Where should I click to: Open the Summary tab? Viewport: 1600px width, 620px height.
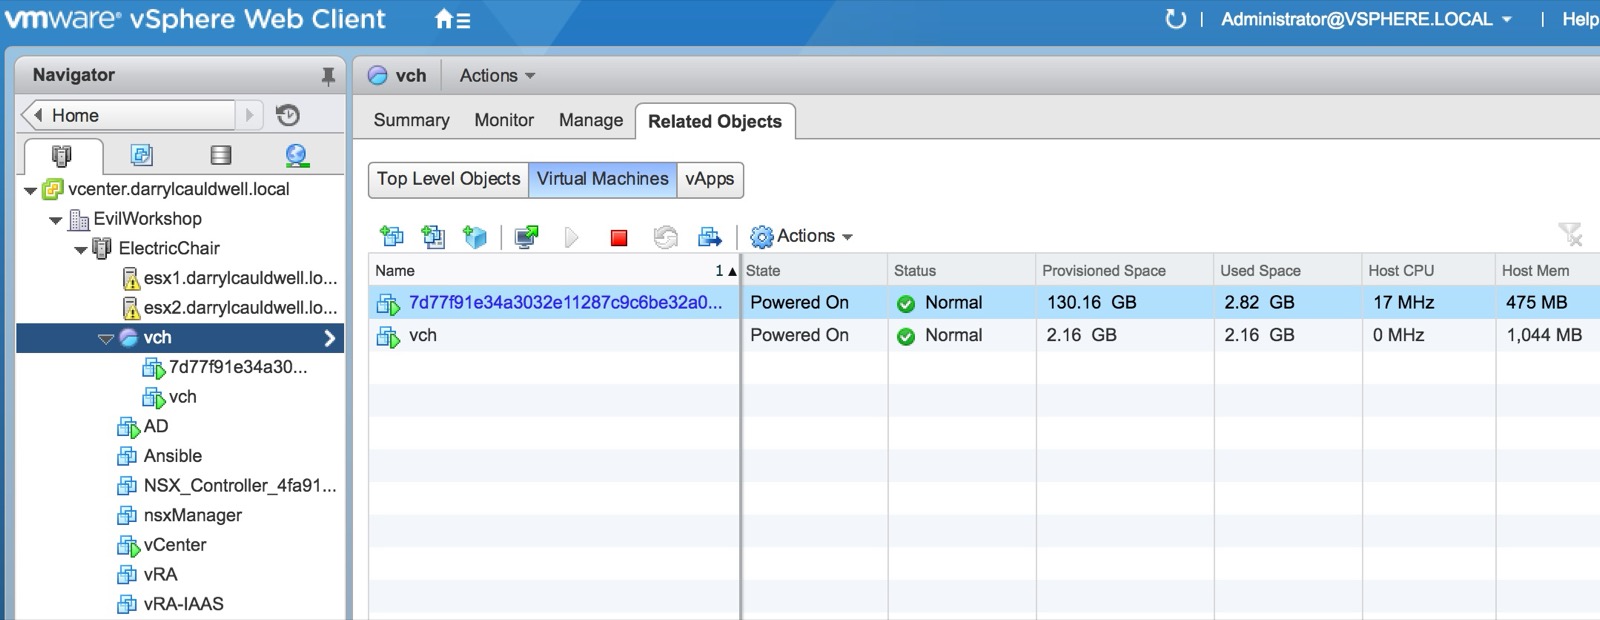click(x=411, y=120)
